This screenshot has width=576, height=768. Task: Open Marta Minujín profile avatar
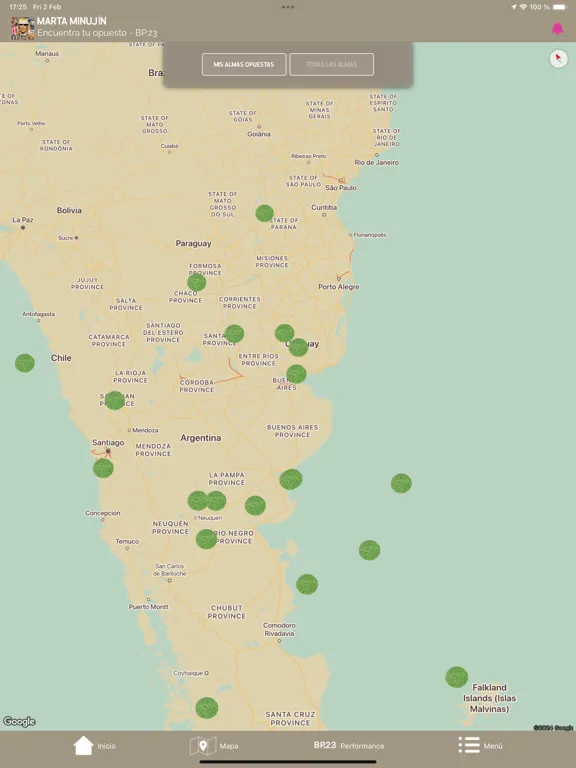(23, 28)
